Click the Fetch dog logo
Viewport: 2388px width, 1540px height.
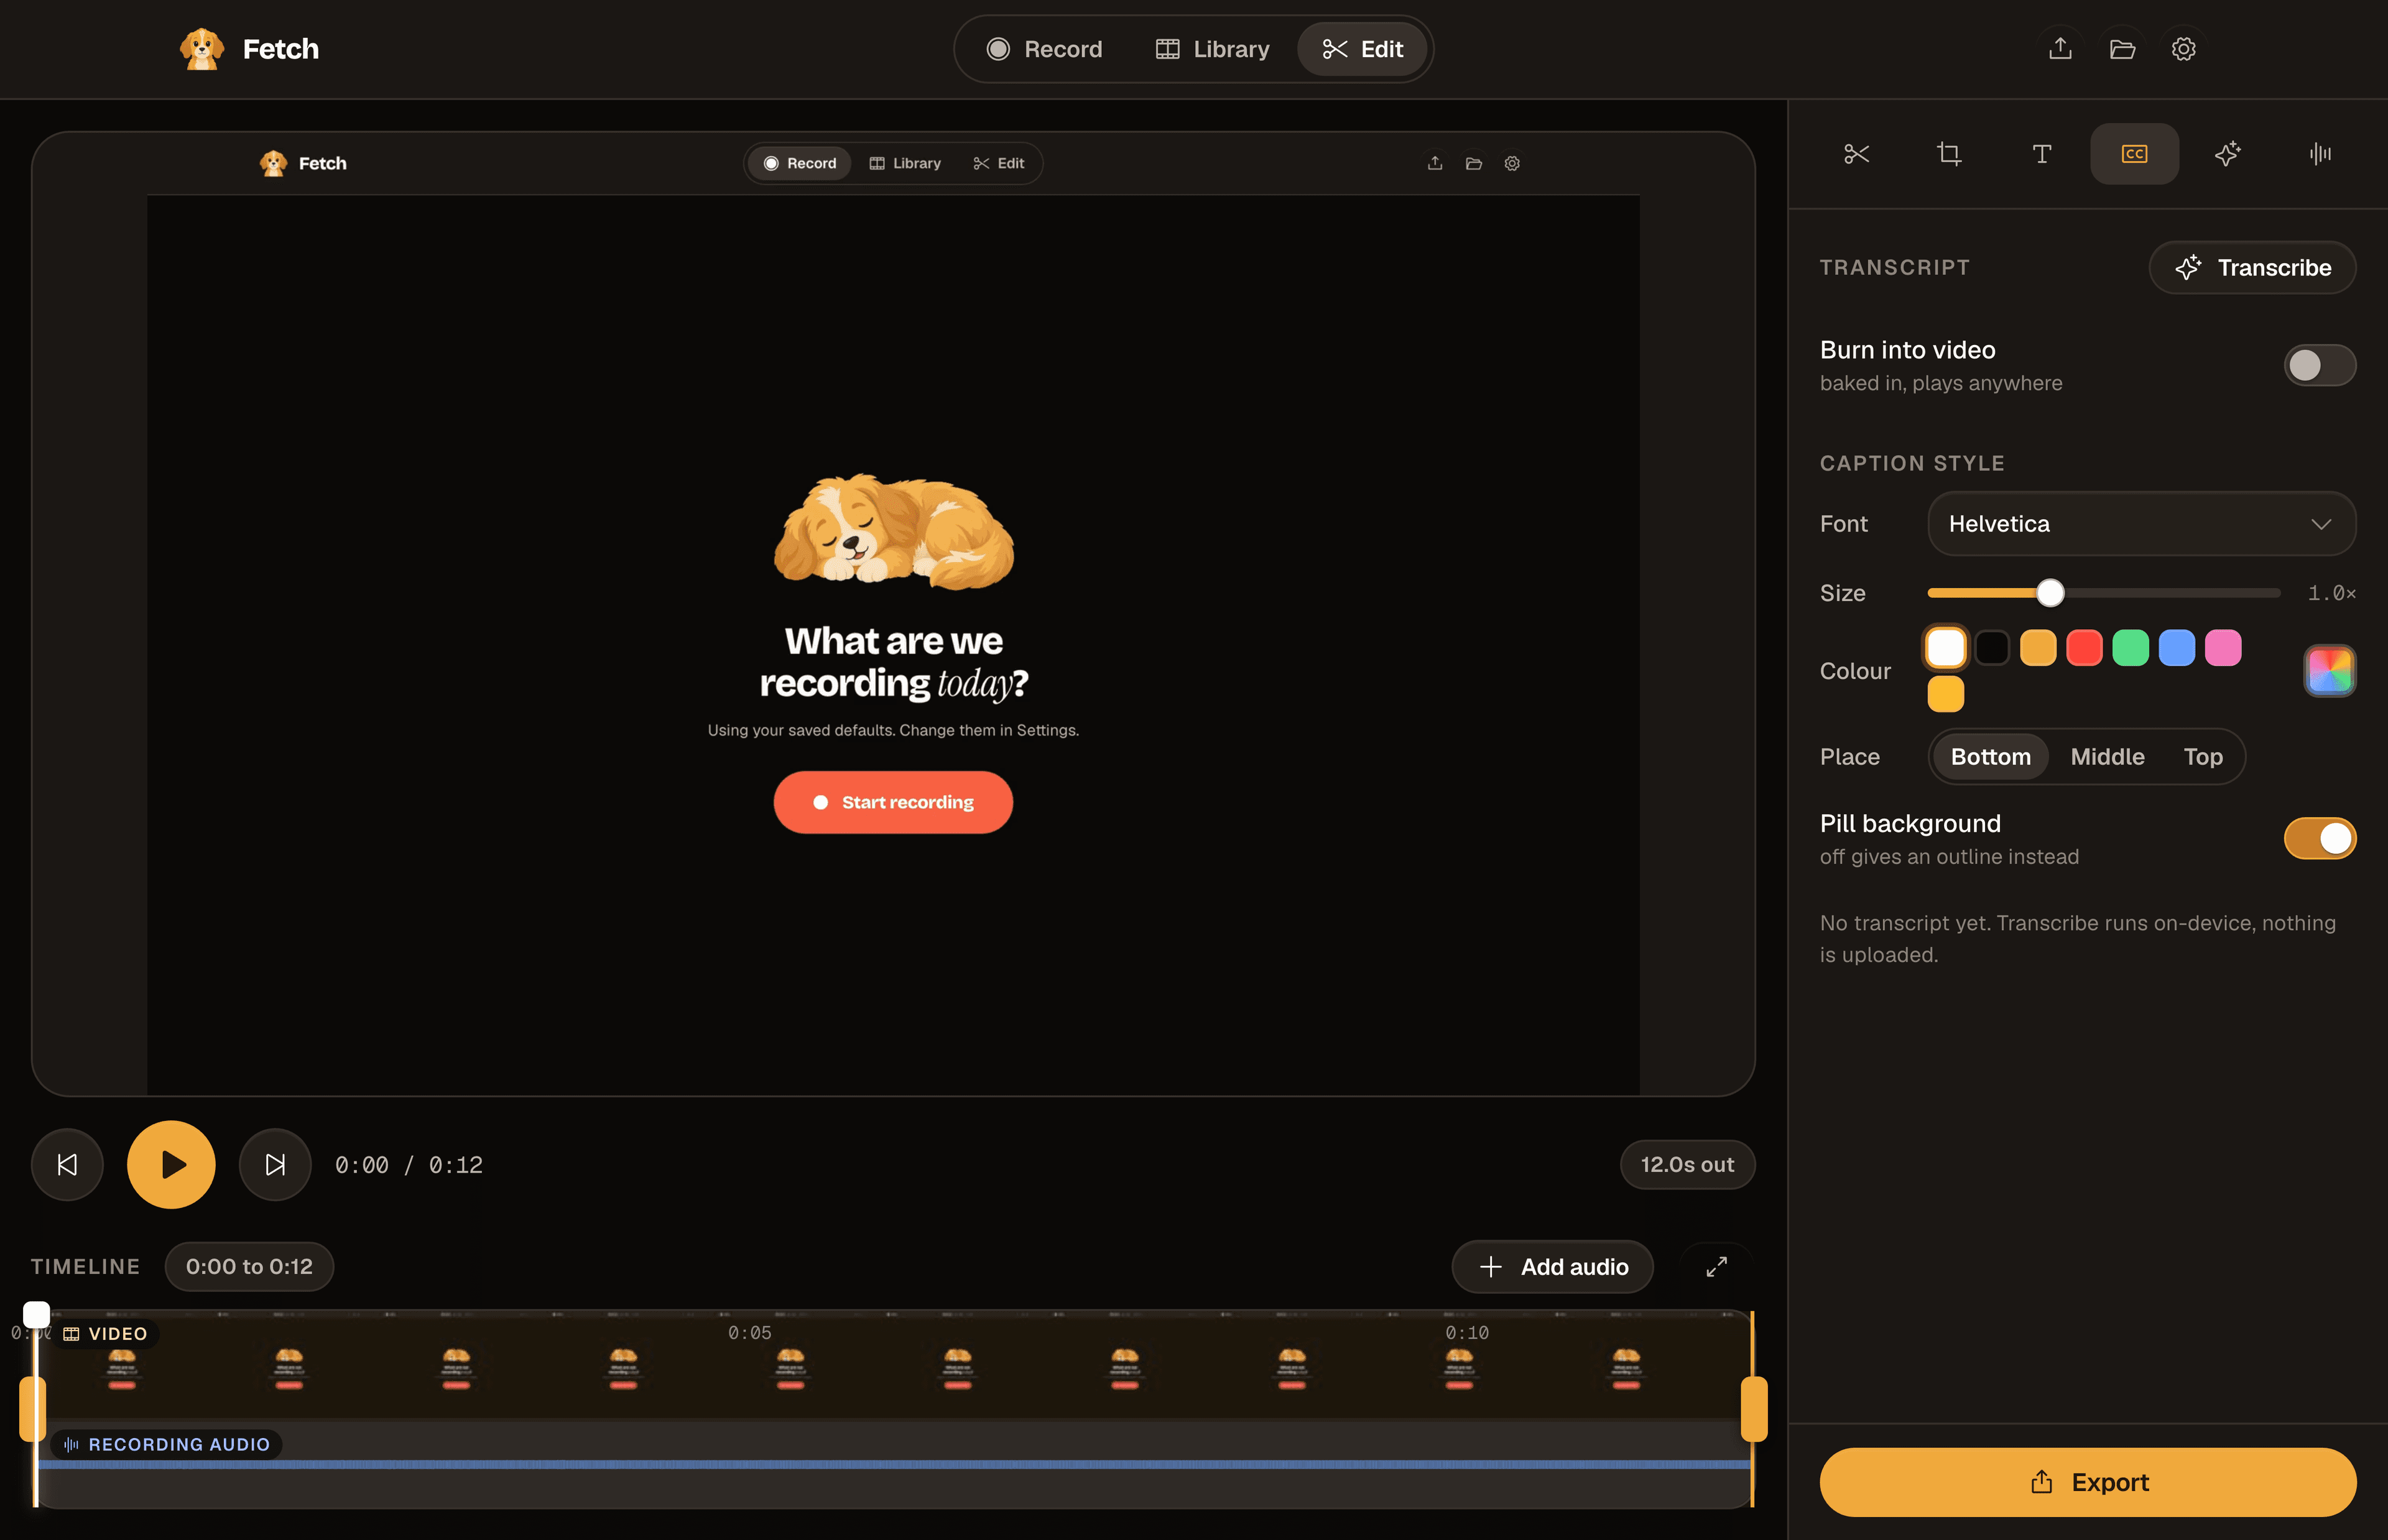pos(202,48)
